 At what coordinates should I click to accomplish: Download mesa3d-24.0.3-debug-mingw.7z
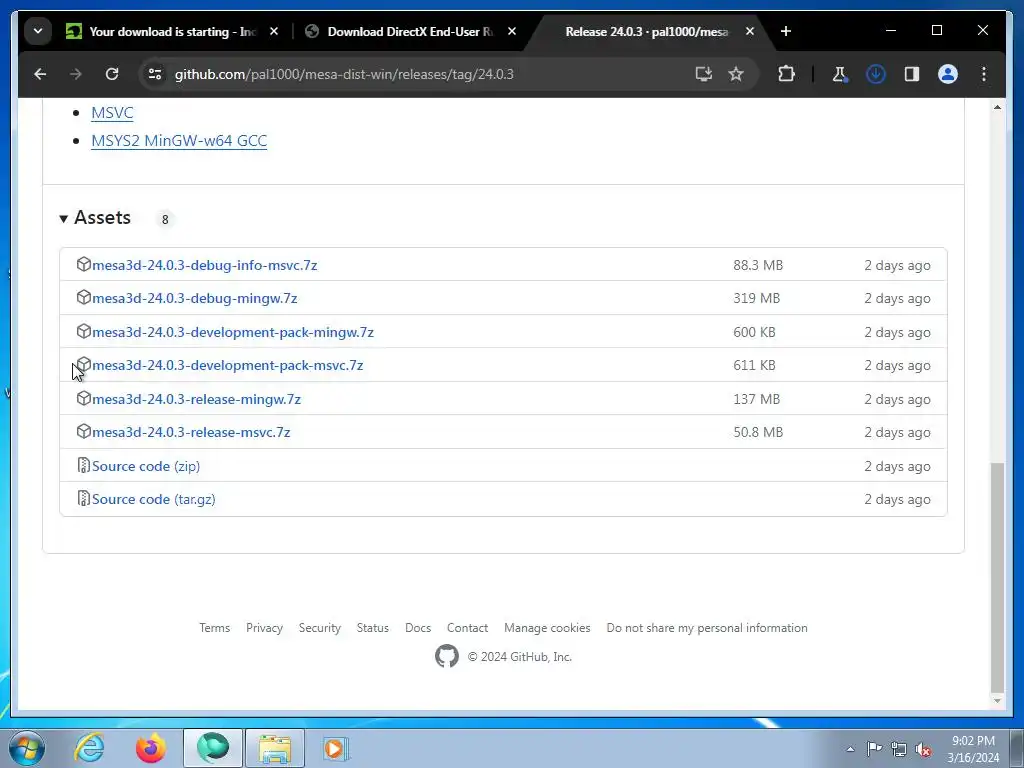click(x=195, y=298)
